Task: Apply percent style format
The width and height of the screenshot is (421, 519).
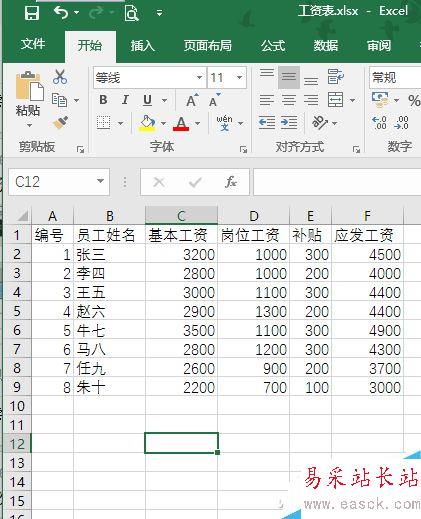Action: (x=414, y=100)
